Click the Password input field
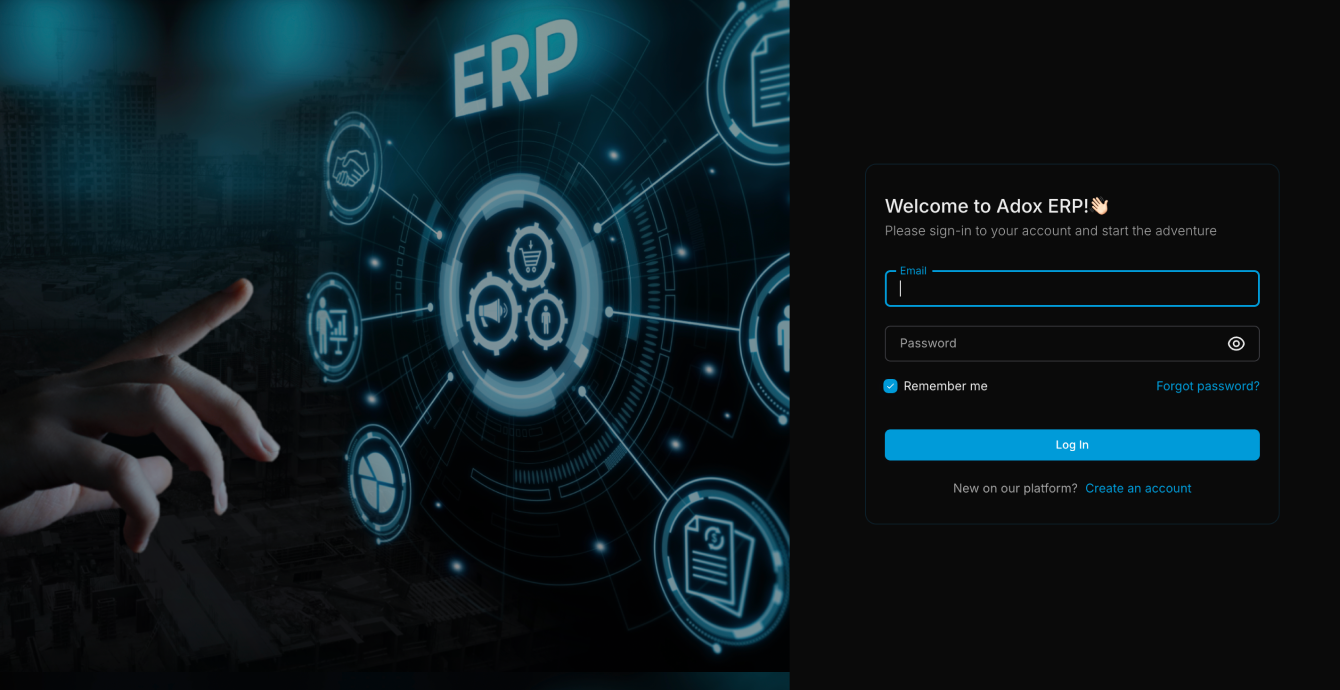Viewport: 1340px width, 690px height. click(x=1055, y=343)
